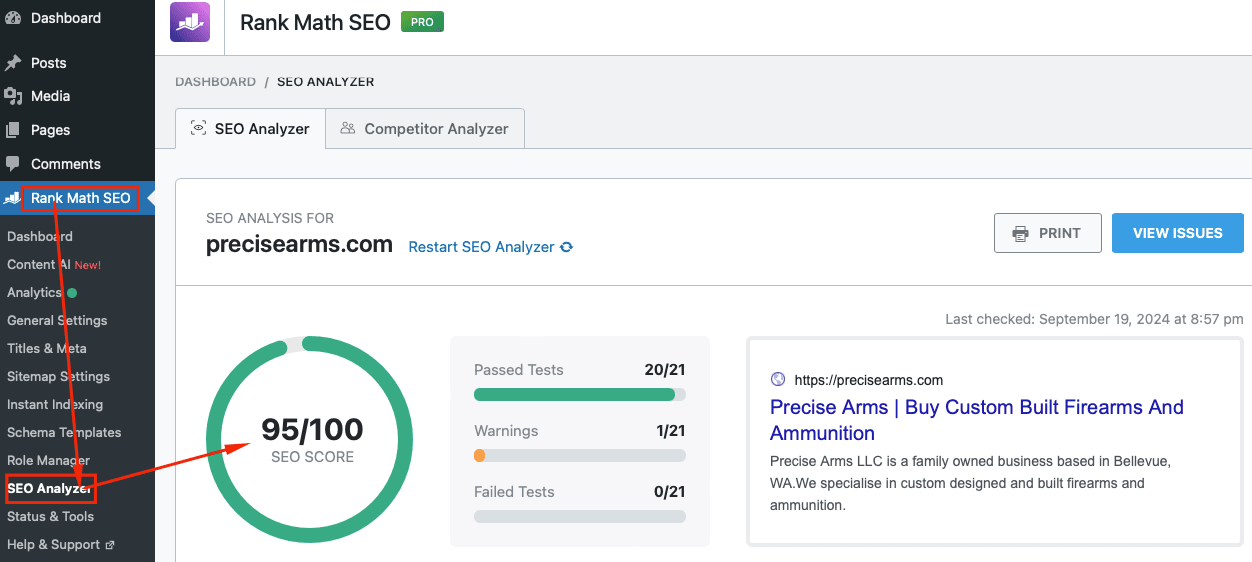Screen dimensions: 1252x562
Task: Open Sitemap Settings submenu item
Action: 58,377
